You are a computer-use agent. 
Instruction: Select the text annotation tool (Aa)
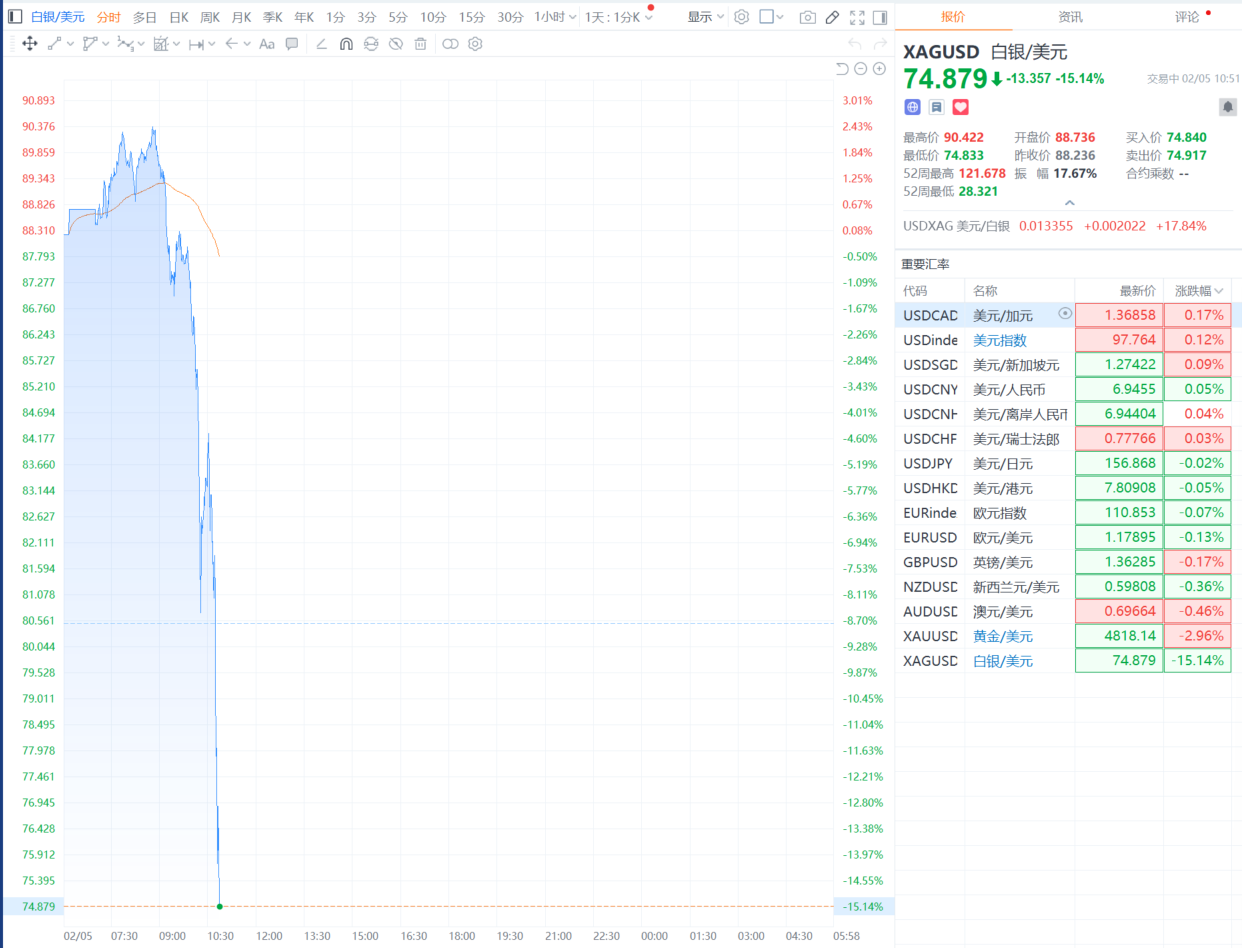266,44
